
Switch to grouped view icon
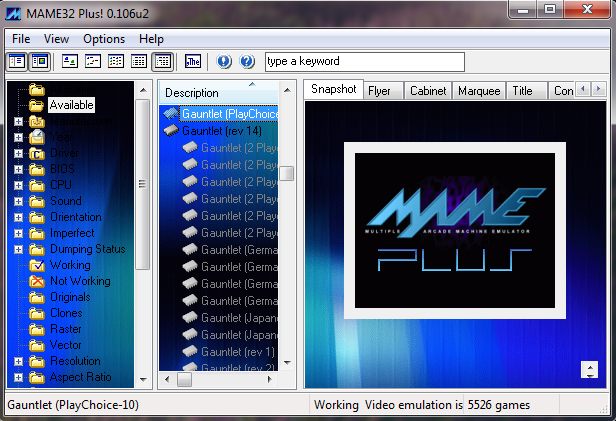(163, 61)
